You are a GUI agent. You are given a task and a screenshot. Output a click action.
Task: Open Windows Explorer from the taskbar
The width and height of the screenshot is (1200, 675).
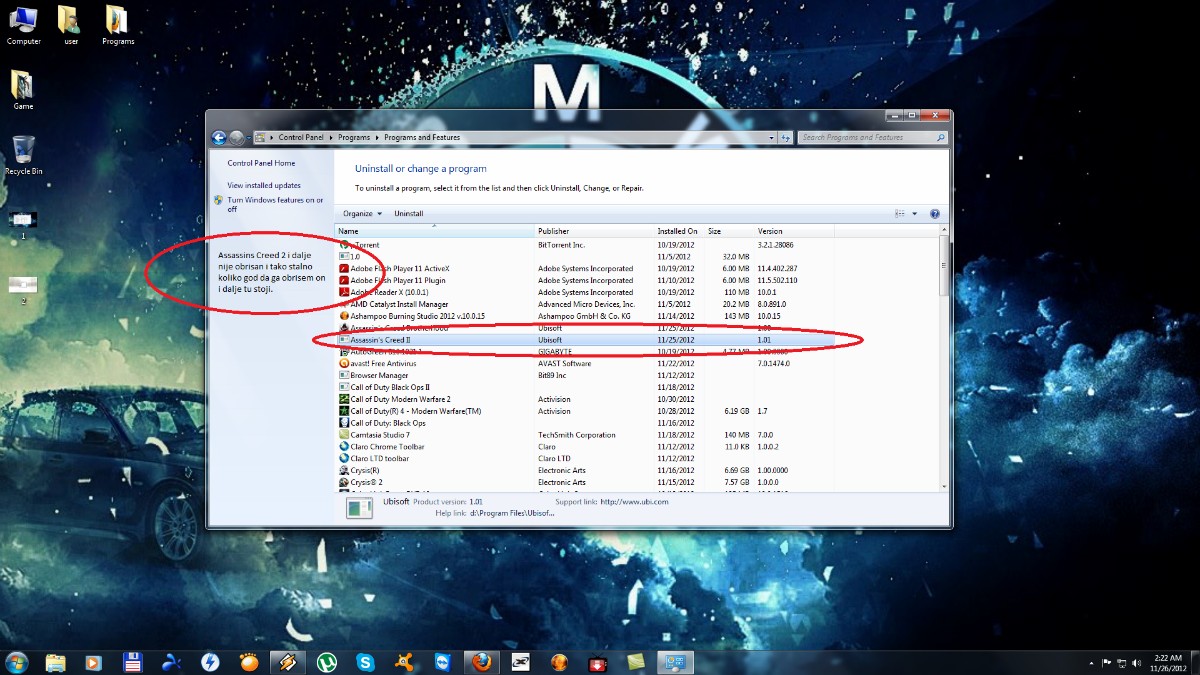pos(55,662)
